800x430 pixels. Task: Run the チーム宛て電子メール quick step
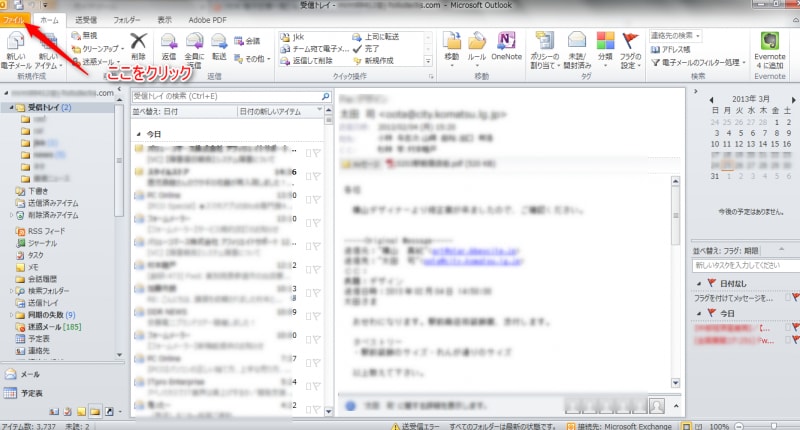(314, 49)
